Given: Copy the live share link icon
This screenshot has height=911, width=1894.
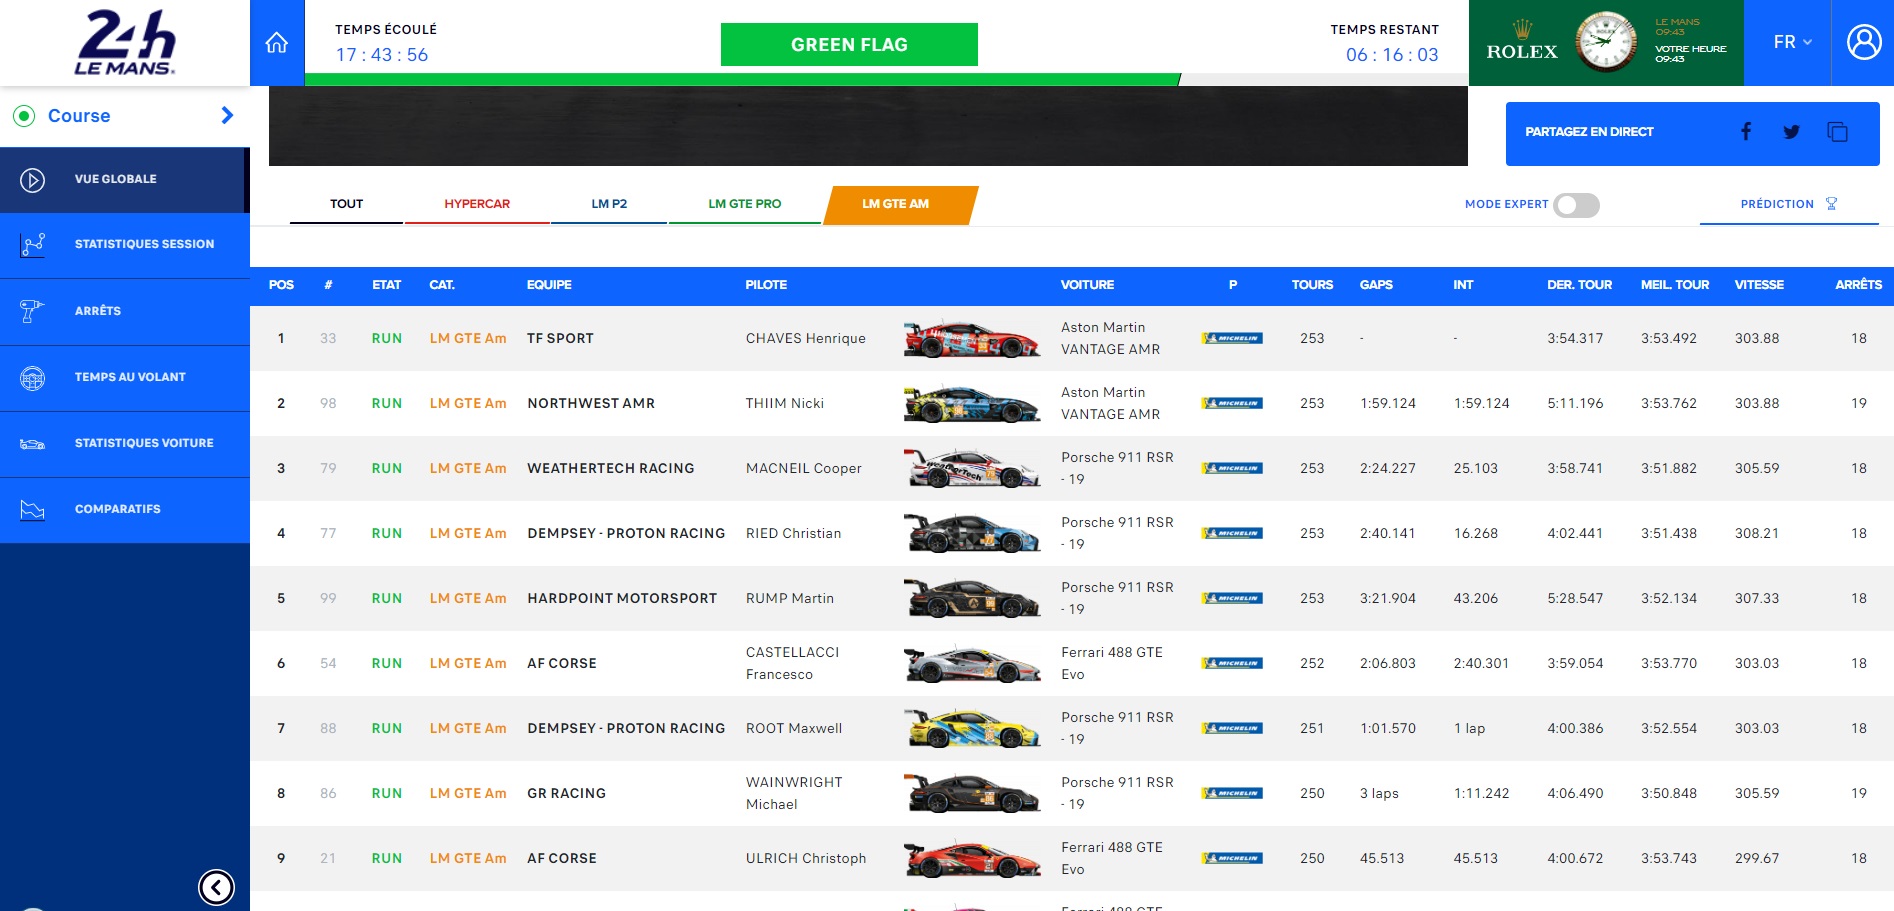Looking at the screenshot, I should 1837,132.
